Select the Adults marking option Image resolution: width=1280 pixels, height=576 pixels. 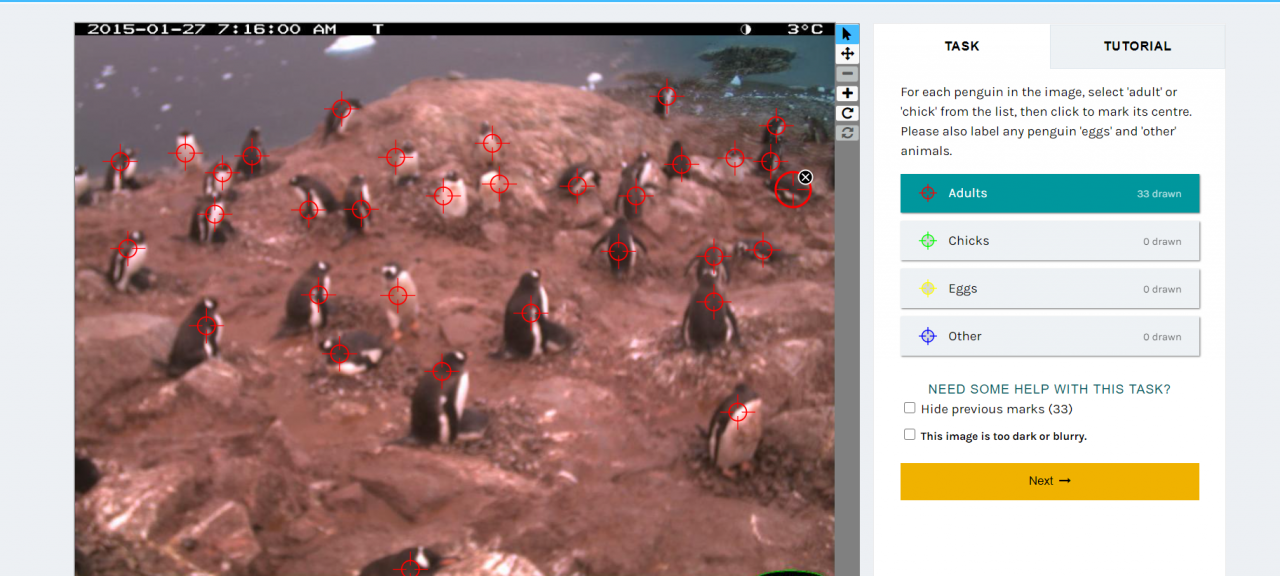[x=1049, y=193]
